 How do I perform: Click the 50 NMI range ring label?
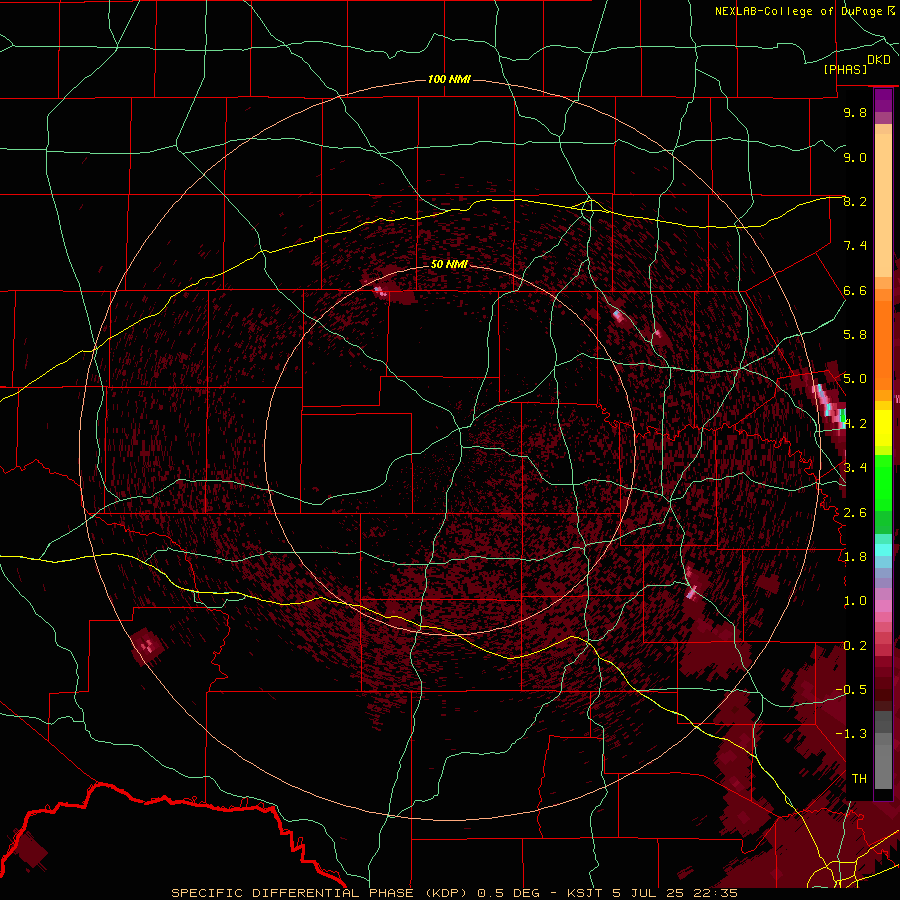[x=449, y=264]
